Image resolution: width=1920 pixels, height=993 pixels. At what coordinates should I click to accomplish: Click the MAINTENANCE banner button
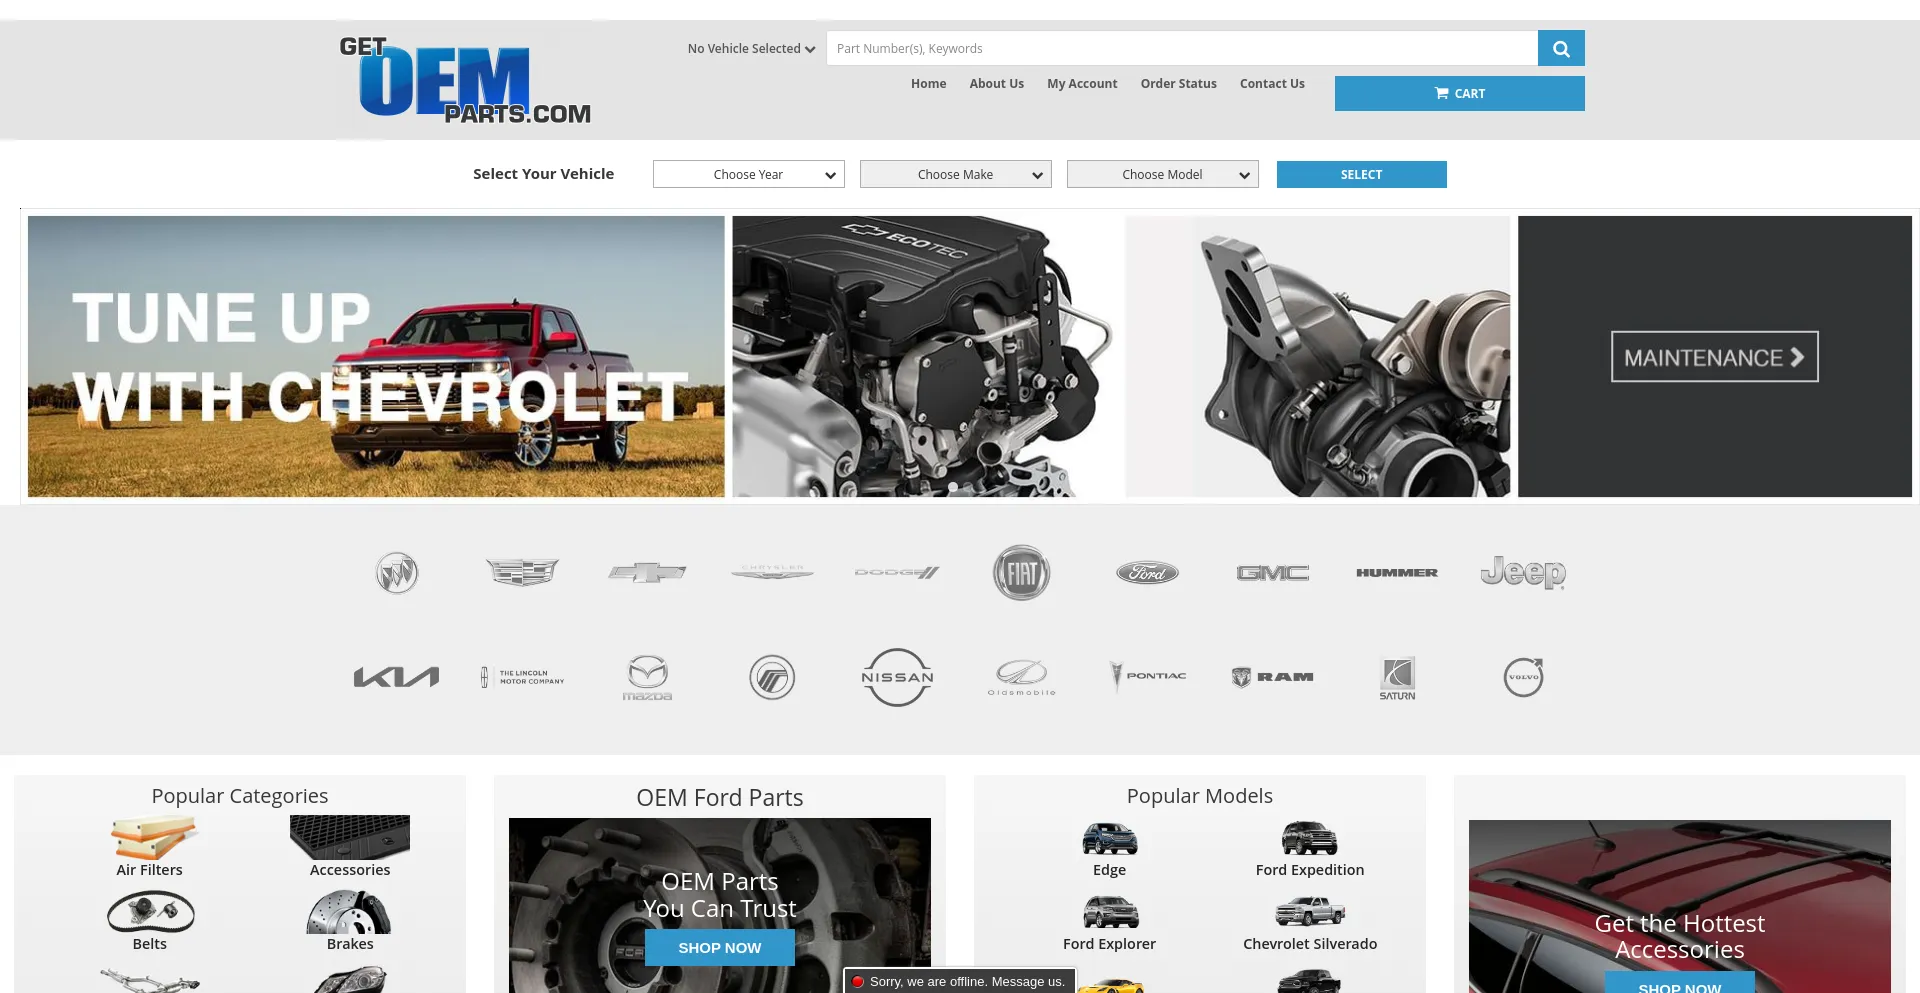click(1715, 357)
